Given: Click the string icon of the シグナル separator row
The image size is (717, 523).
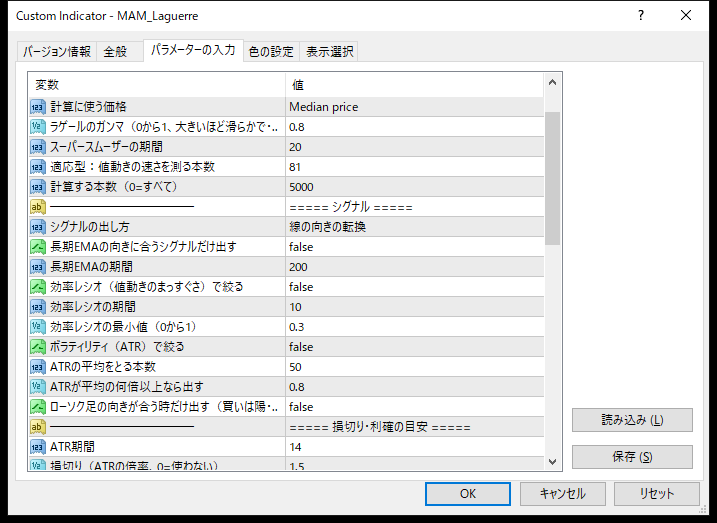Looking at the screenshot, I should [38, 207].
